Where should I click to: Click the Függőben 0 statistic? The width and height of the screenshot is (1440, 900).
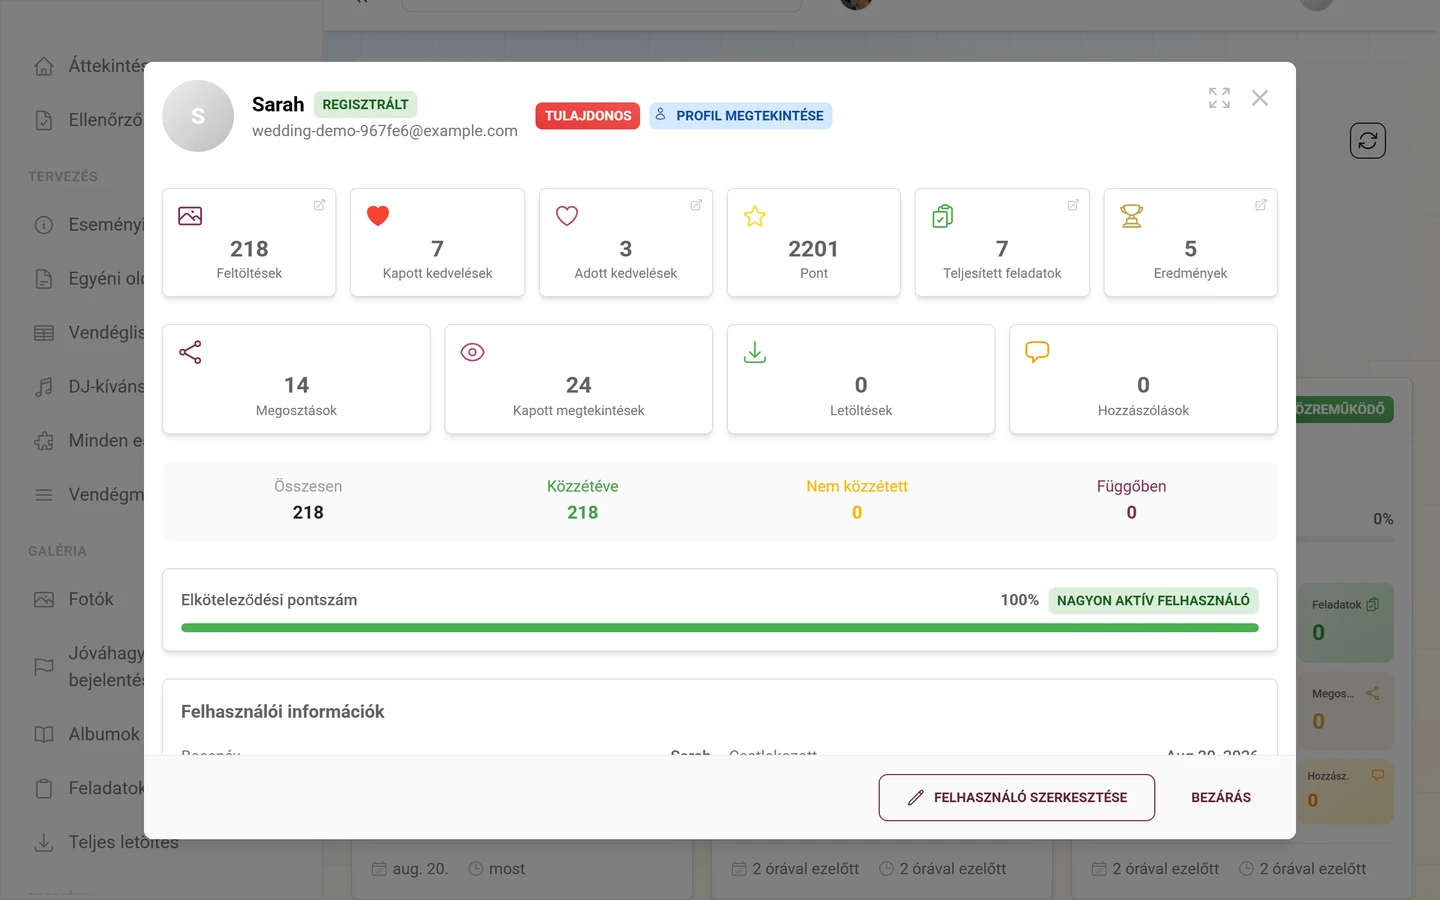(x=1131, y=499)
